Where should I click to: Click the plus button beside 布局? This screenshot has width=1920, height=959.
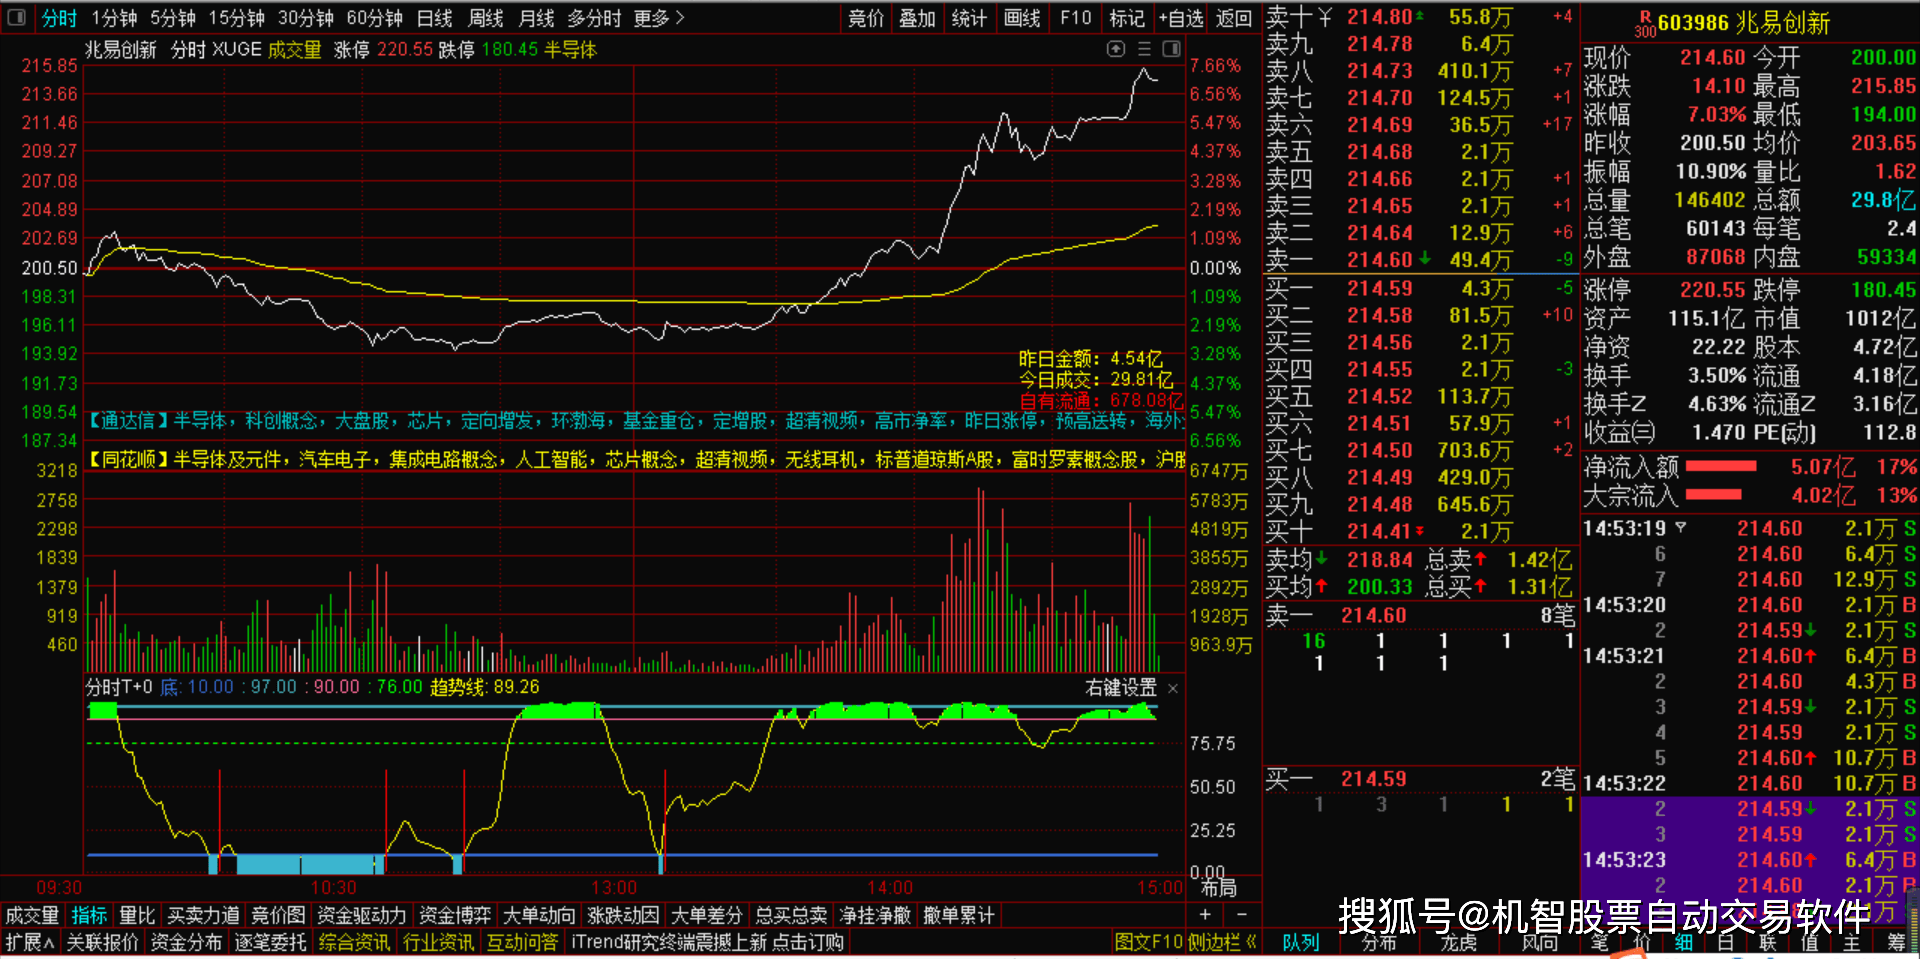[1205, 915]
